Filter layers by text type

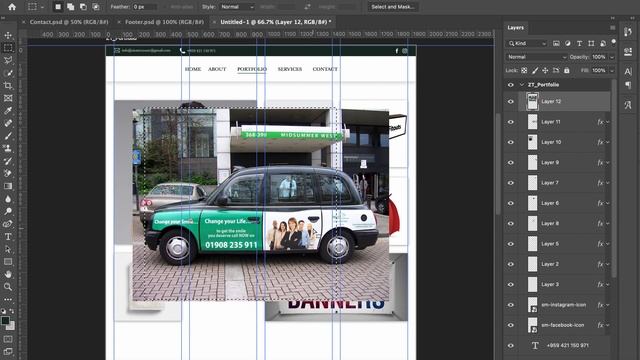pos(579,43)
